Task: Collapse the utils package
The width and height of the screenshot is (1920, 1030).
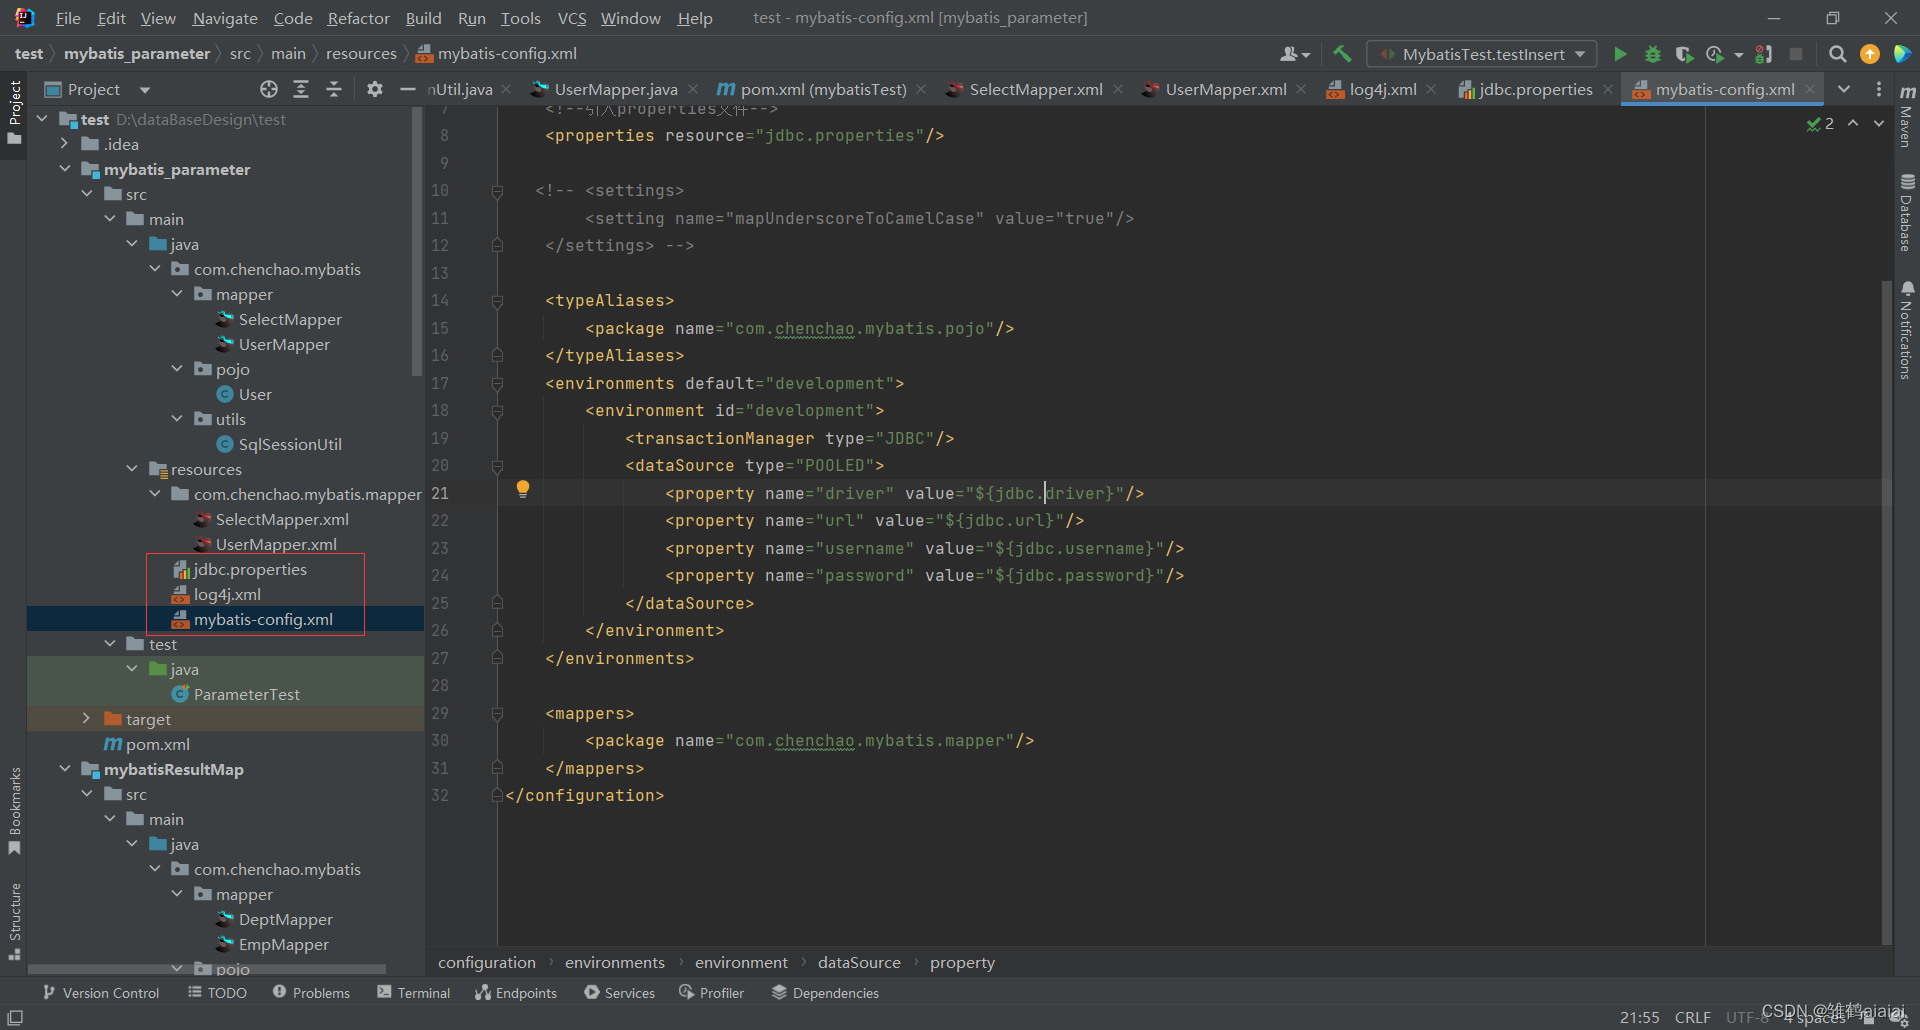Action: point(177,419)
